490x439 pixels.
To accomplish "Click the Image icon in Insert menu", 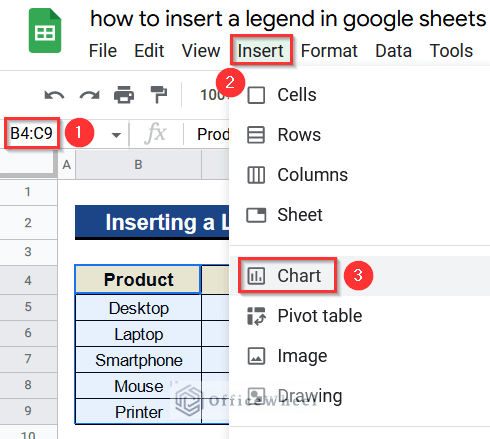I will 256,356.
